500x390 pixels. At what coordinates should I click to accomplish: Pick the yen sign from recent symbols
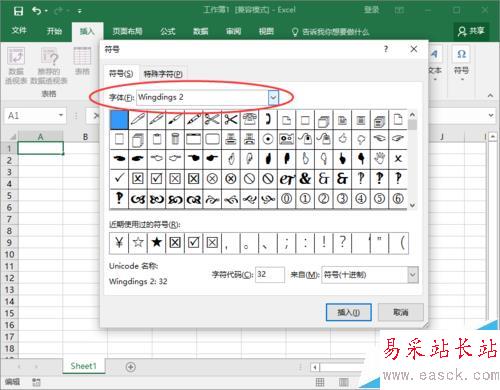(x=119, y=243)
